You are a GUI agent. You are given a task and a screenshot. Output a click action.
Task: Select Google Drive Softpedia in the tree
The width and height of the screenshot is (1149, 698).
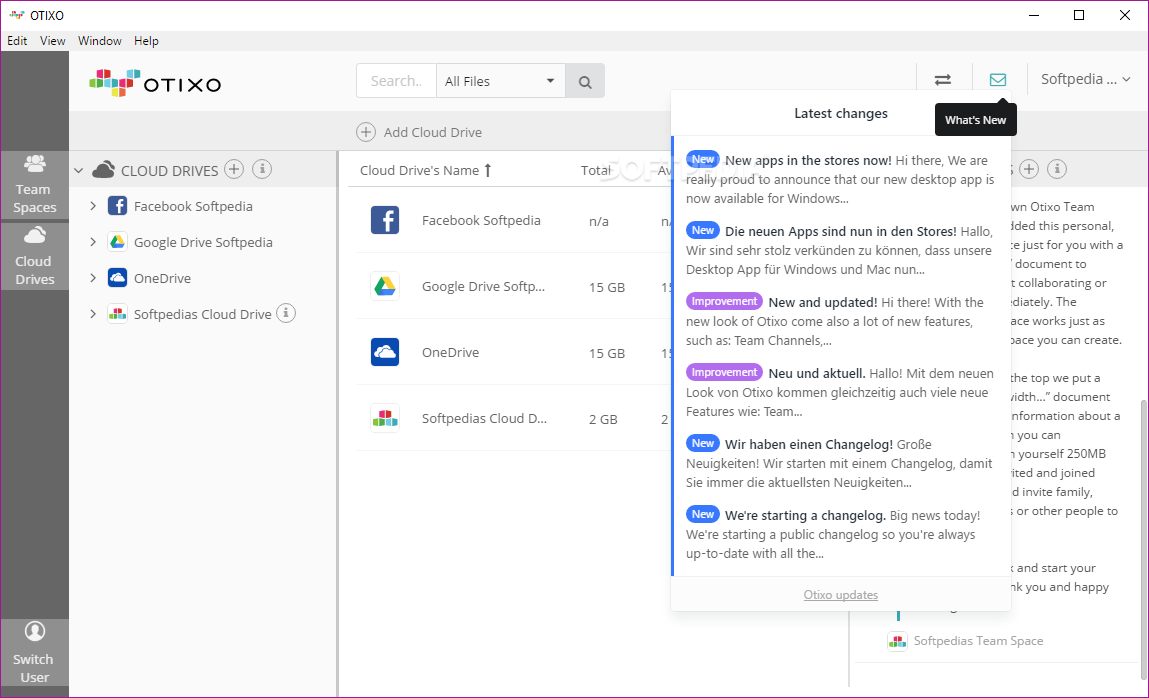pyautogui.click(x=203, y=242)
